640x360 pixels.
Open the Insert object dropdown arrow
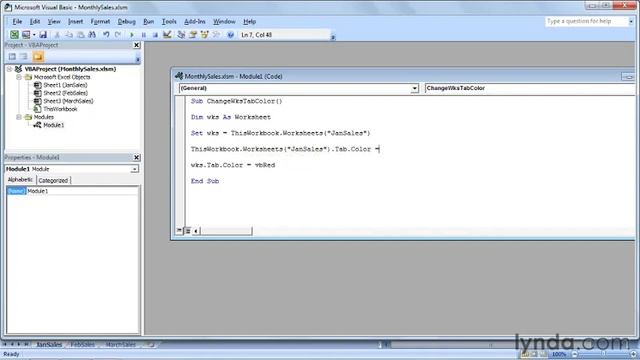34,35
